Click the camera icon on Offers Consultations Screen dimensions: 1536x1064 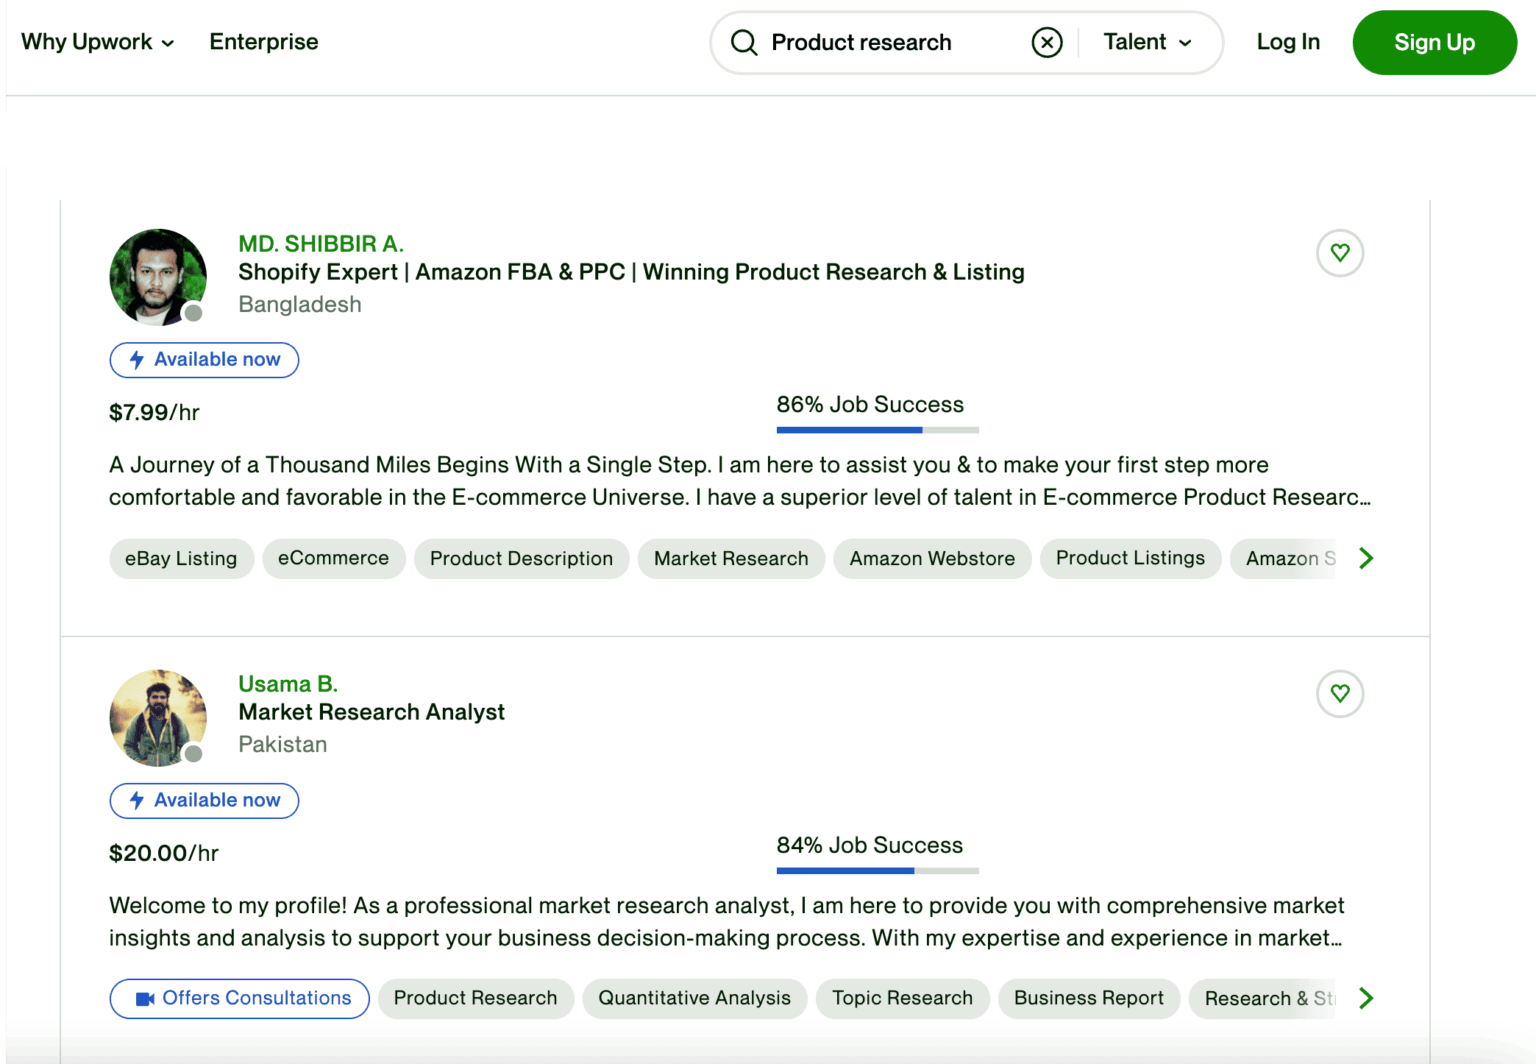click(x=144, y=998)
